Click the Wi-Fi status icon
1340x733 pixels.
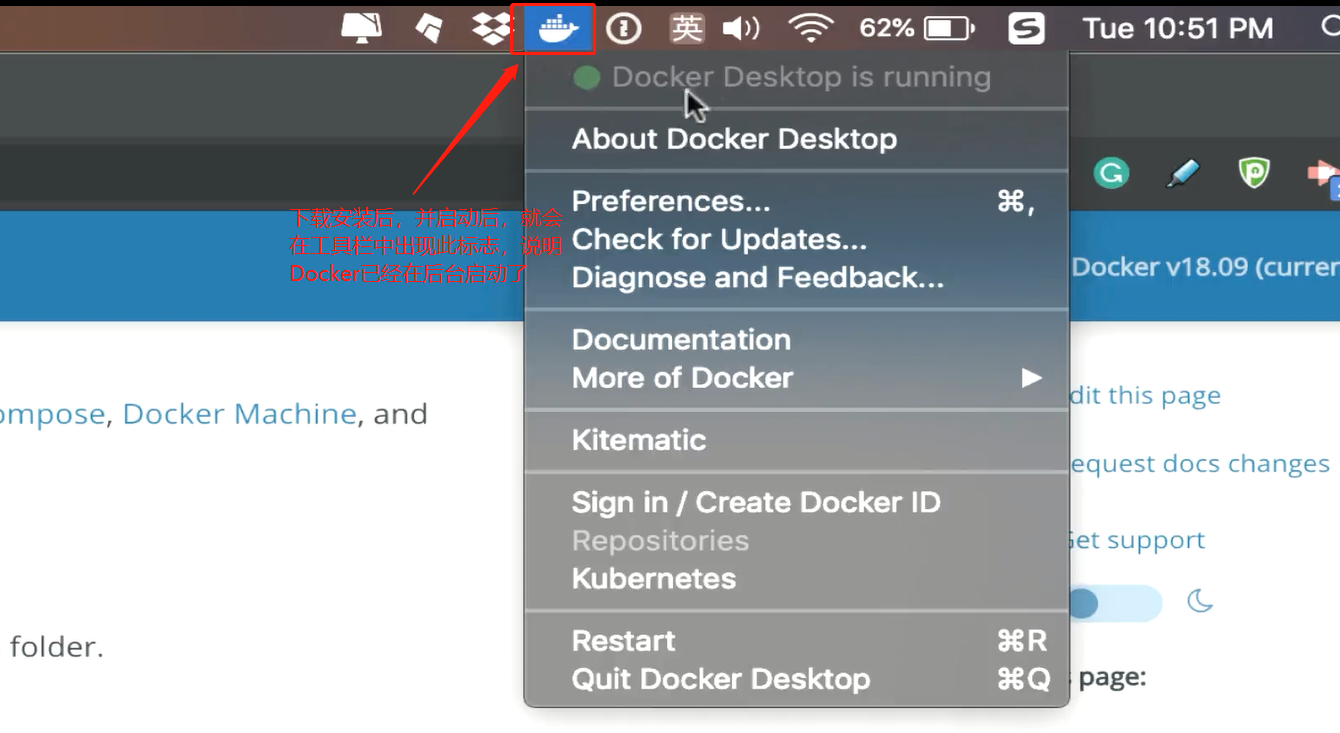point(811,28)
